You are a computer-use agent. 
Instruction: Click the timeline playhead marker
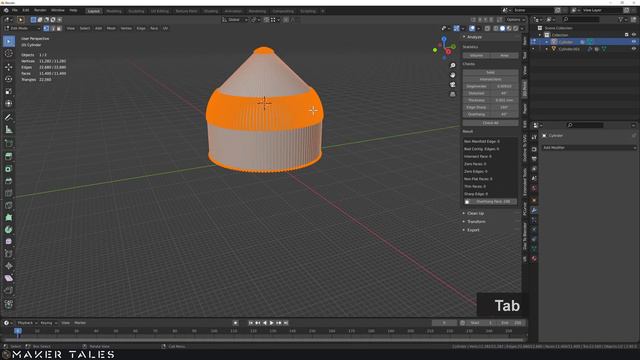(x=18, y=331)
